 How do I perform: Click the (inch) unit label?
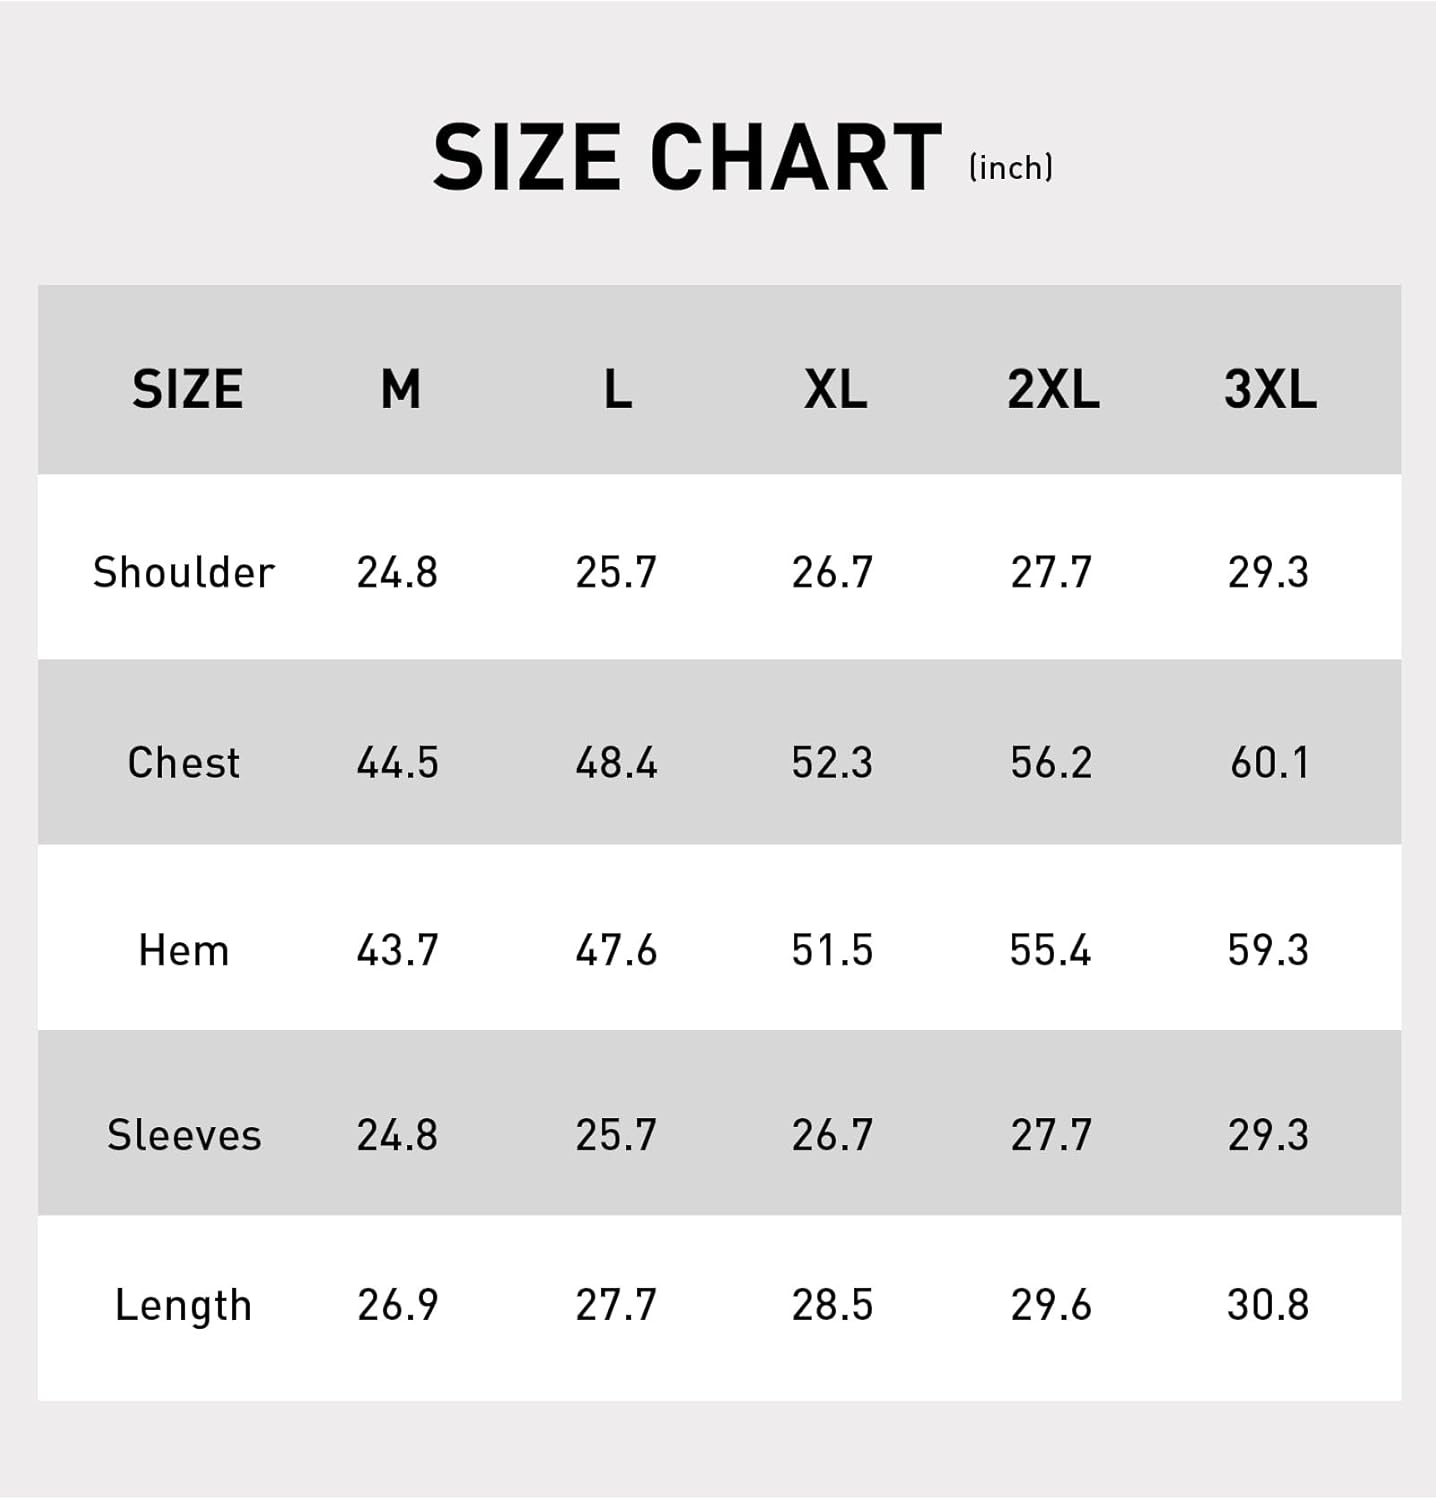1011,167
